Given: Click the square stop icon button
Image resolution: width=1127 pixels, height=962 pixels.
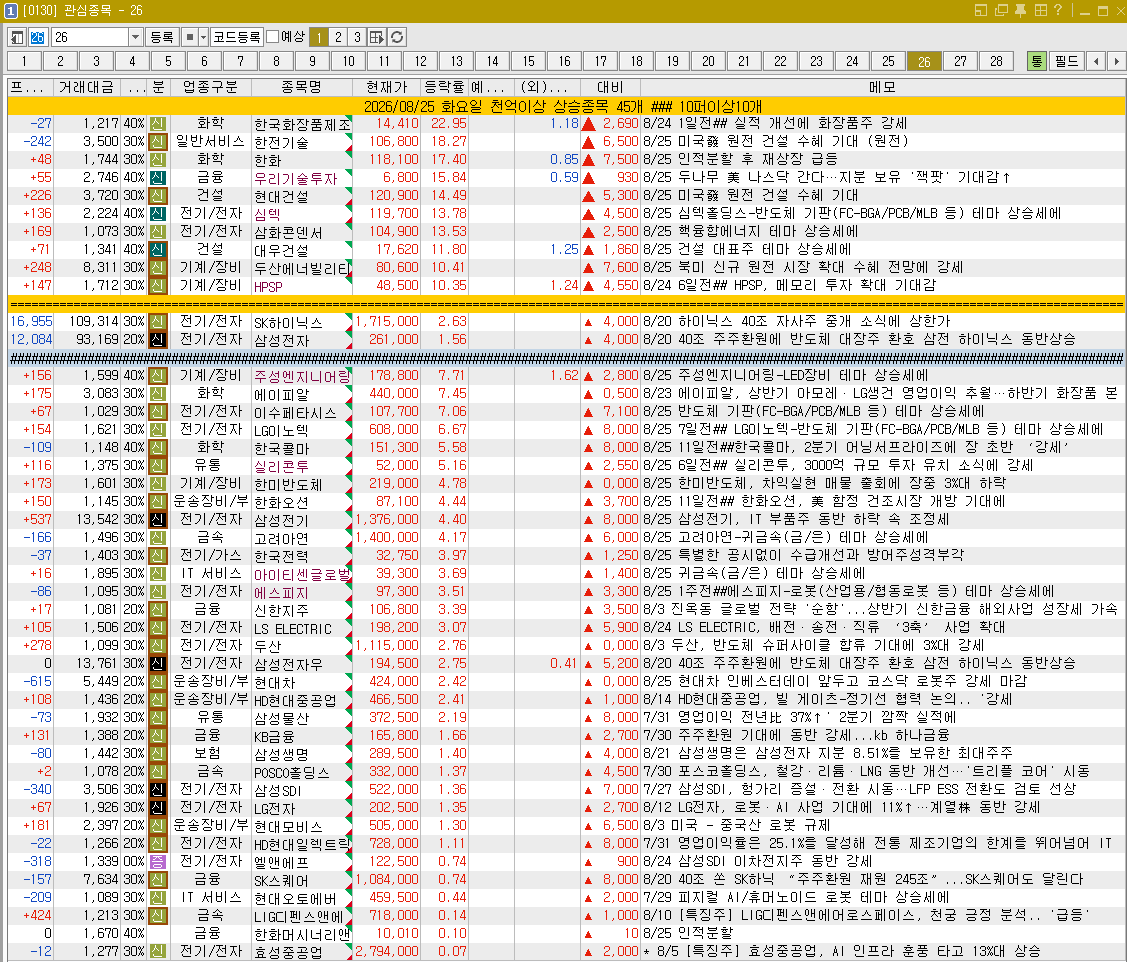Looking at the screenshot, I should click(189, 37).
